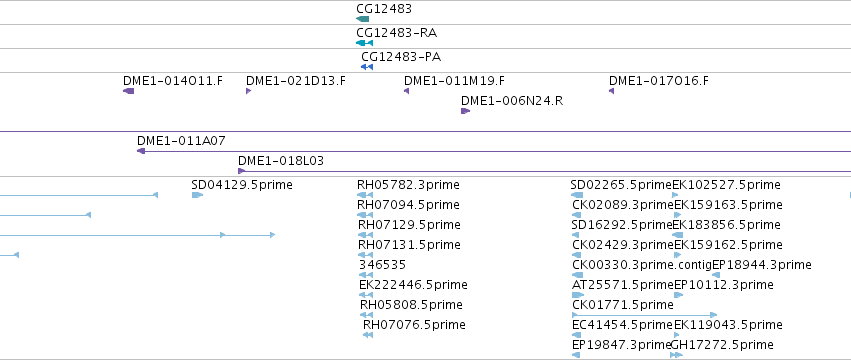Viewport: 851px width, 360px height.
Task: Click the SD04129.5prime EST glyph
Action: (x=197, y=195)
